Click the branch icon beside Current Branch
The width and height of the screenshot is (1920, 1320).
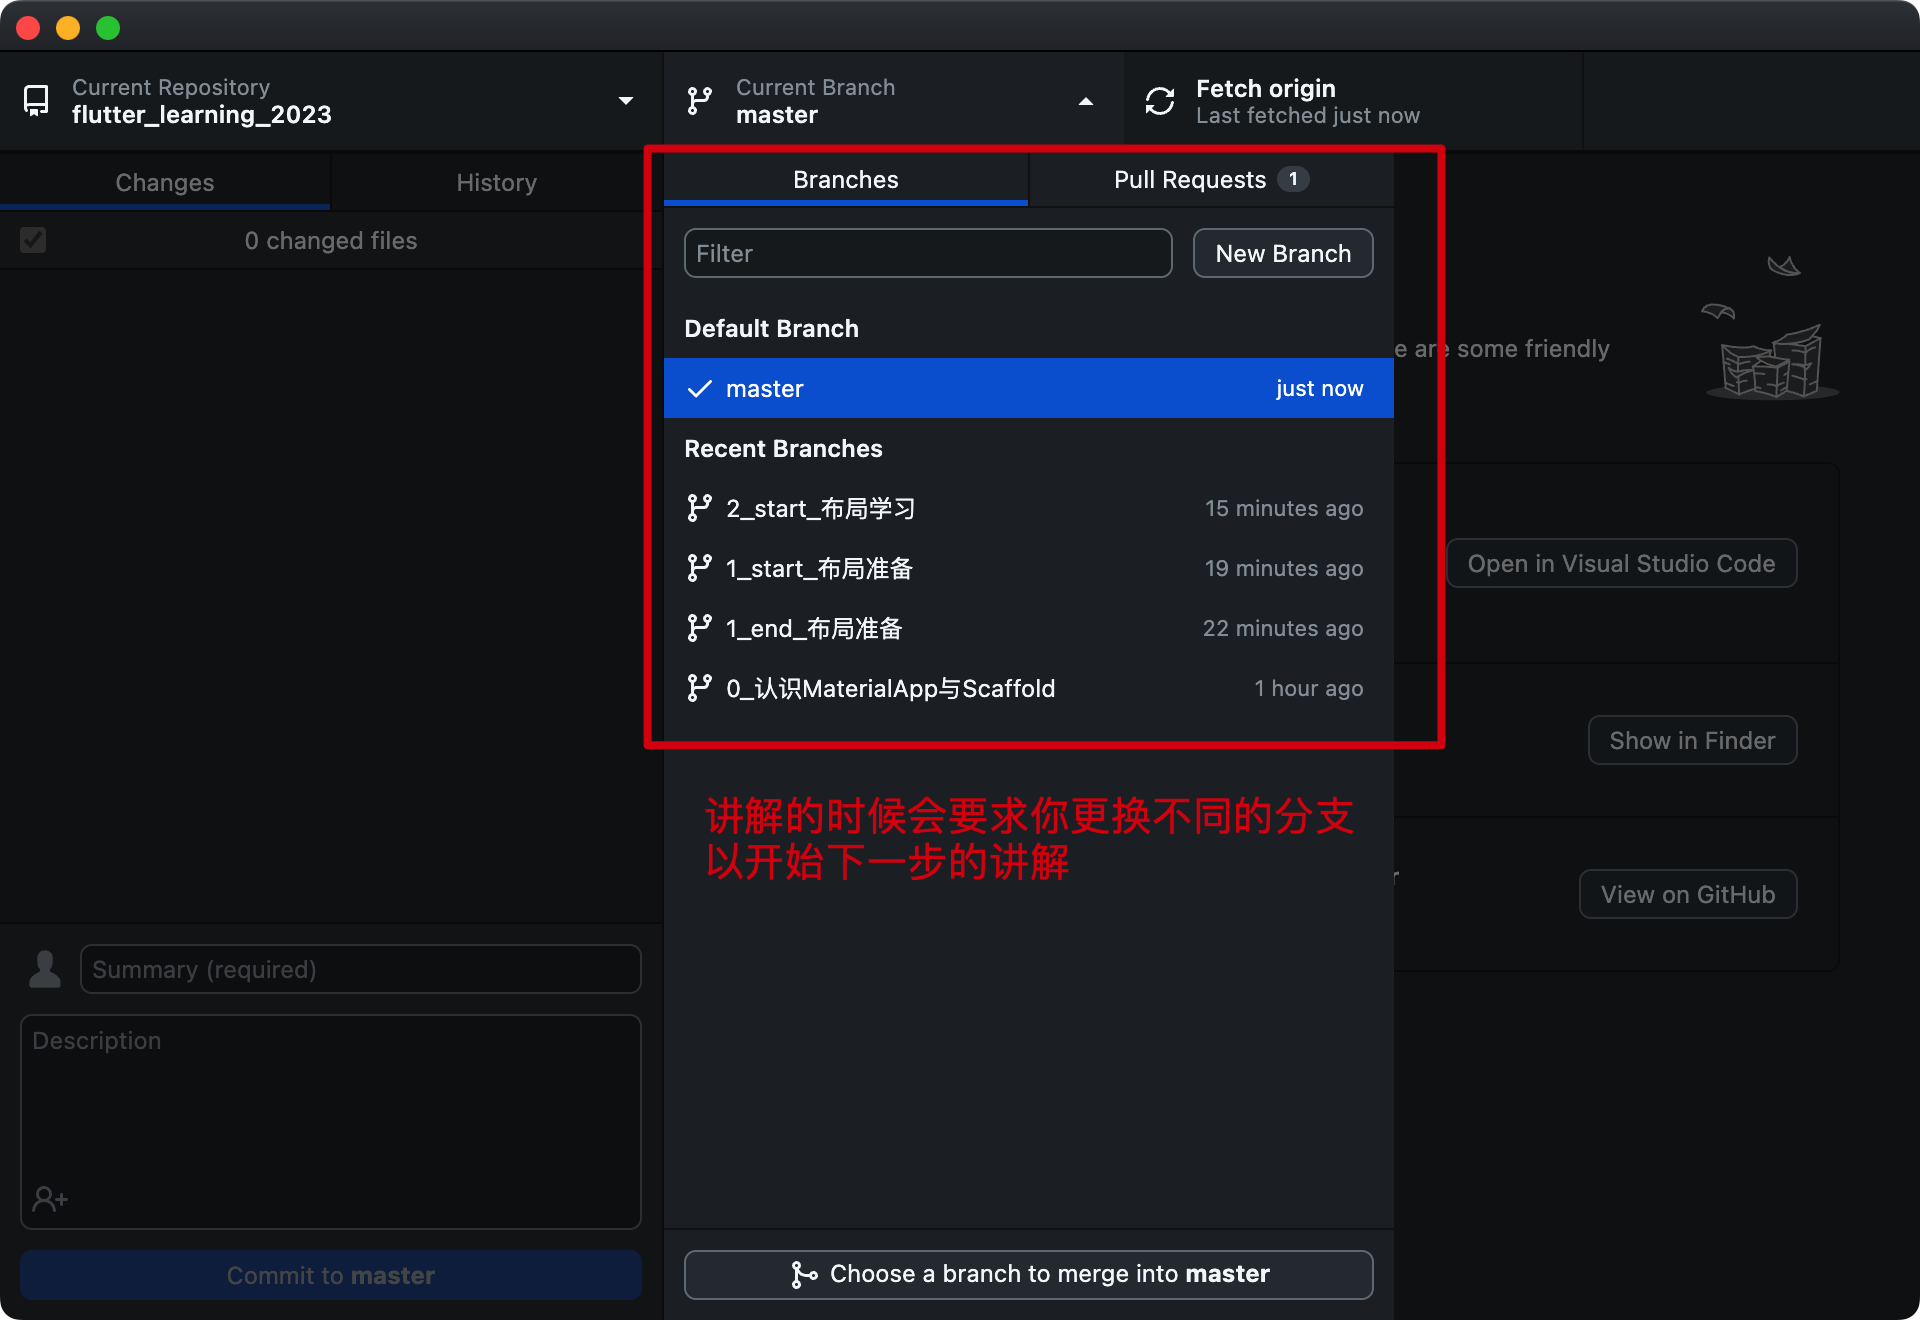tap(700, 101)
